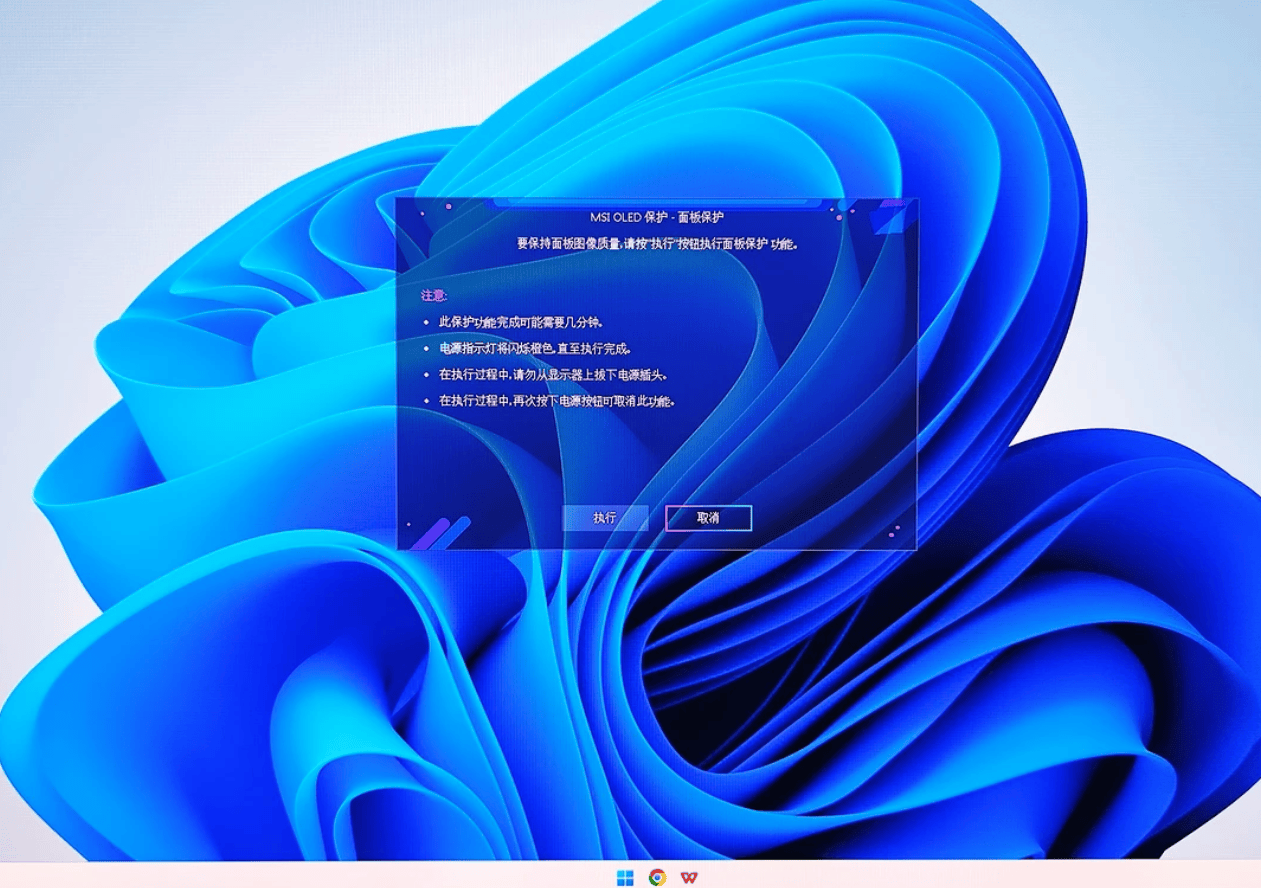
Task: Click the bullet dot before 电源指示灯
Action: click(426, 349)
